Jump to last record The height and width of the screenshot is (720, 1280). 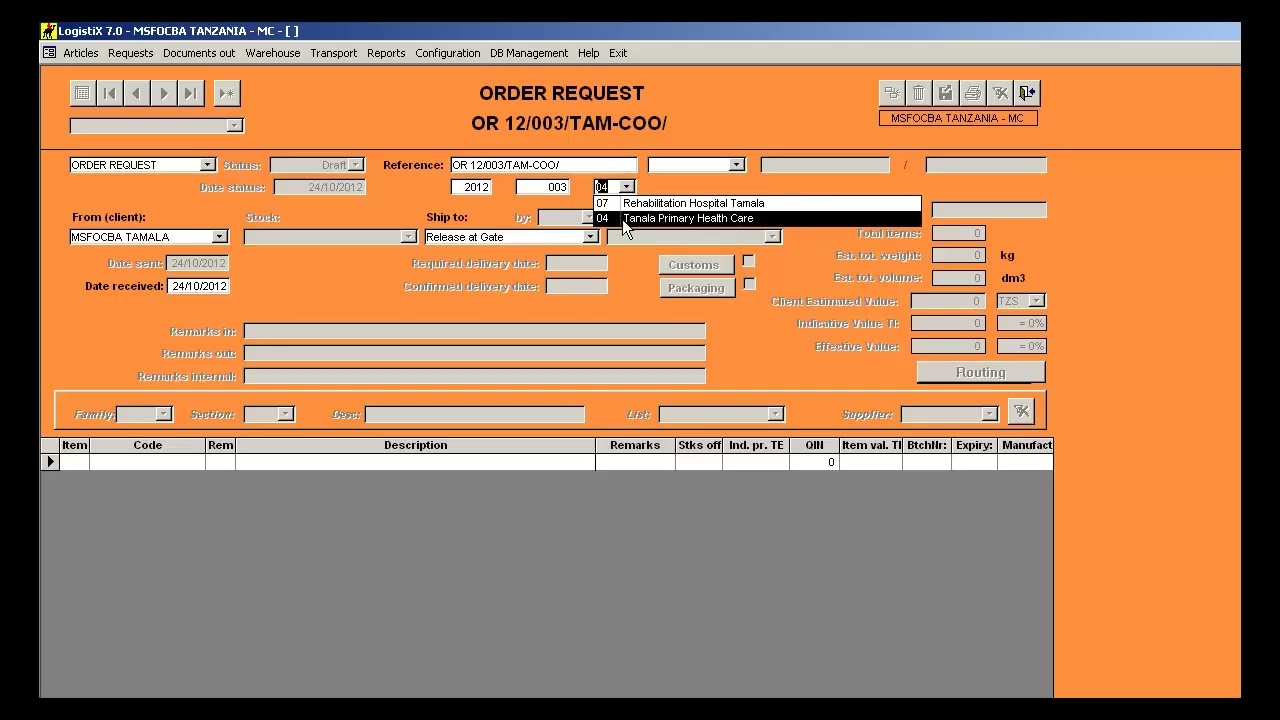point(191,93)
